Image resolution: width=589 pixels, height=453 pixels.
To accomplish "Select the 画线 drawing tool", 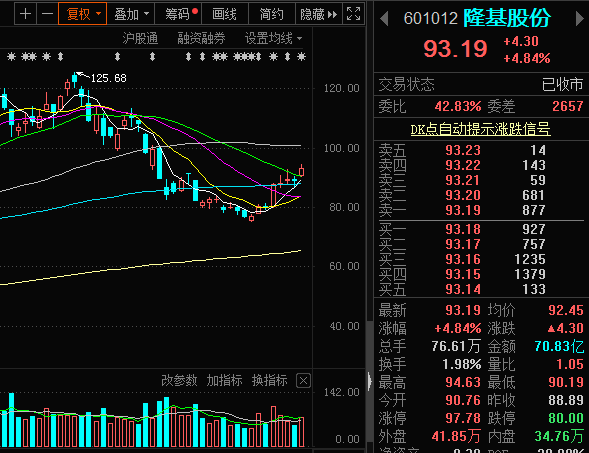I will (225, 14).
